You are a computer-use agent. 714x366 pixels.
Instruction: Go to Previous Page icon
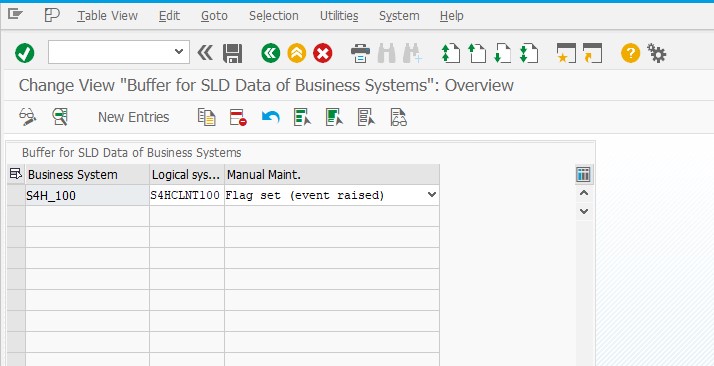click(477, 53)
